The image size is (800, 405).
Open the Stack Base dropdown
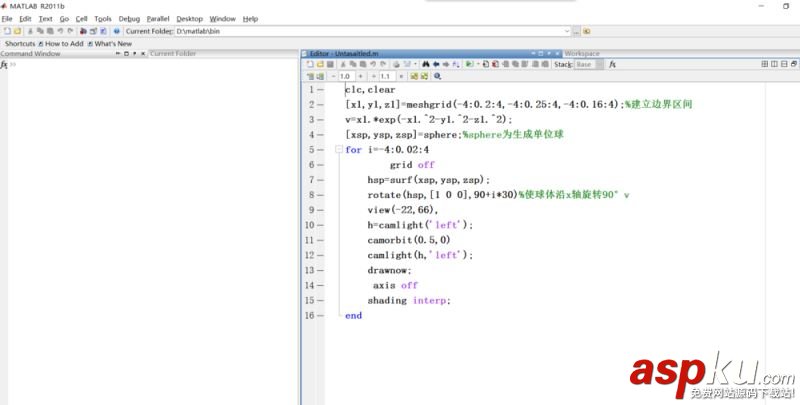588,64
